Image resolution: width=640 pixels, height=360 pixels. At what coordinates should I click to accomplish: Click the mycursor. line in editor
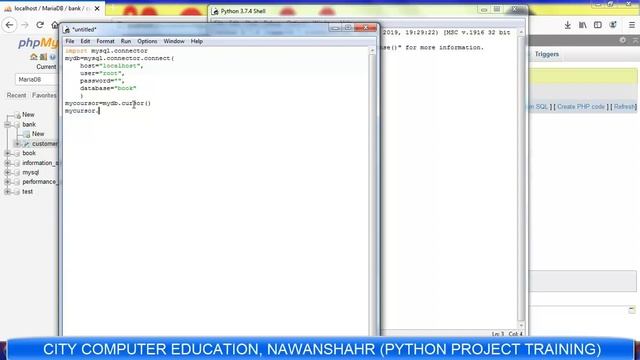pyautogui.click(x=82, y=111)
